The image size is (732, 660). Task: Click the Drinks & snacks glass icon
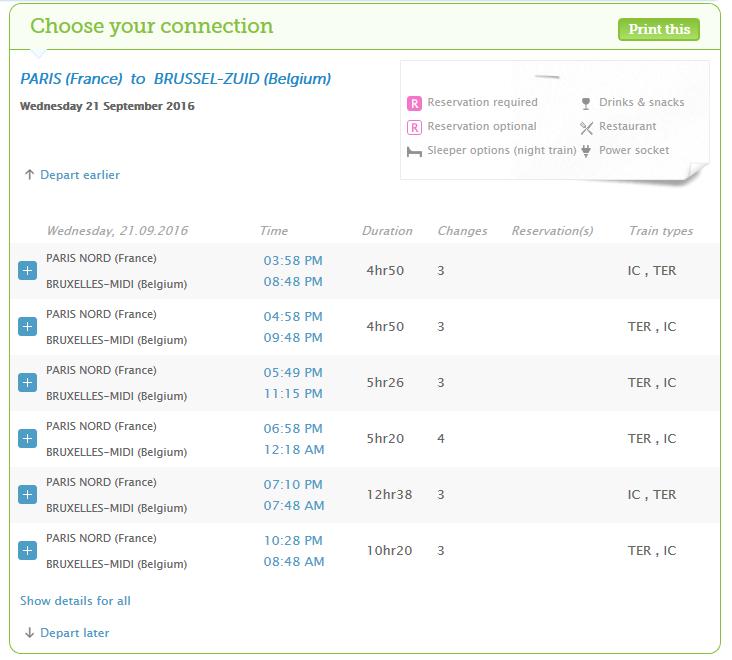click(x=587, y=103)
